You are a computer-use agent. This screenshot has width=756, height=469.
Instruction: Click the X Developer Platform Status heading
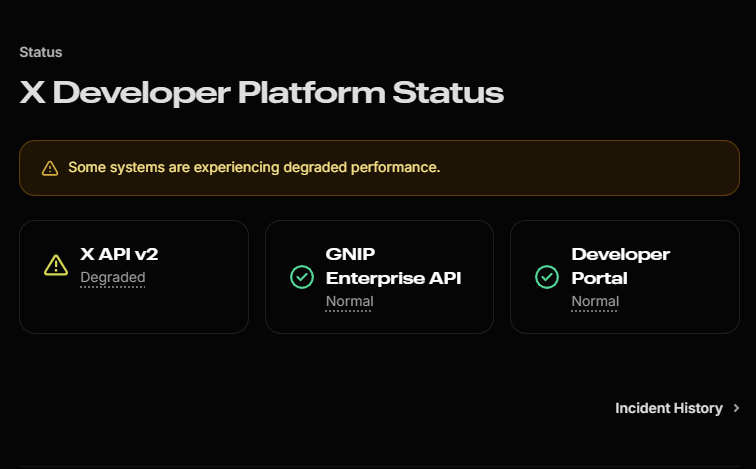262,93
